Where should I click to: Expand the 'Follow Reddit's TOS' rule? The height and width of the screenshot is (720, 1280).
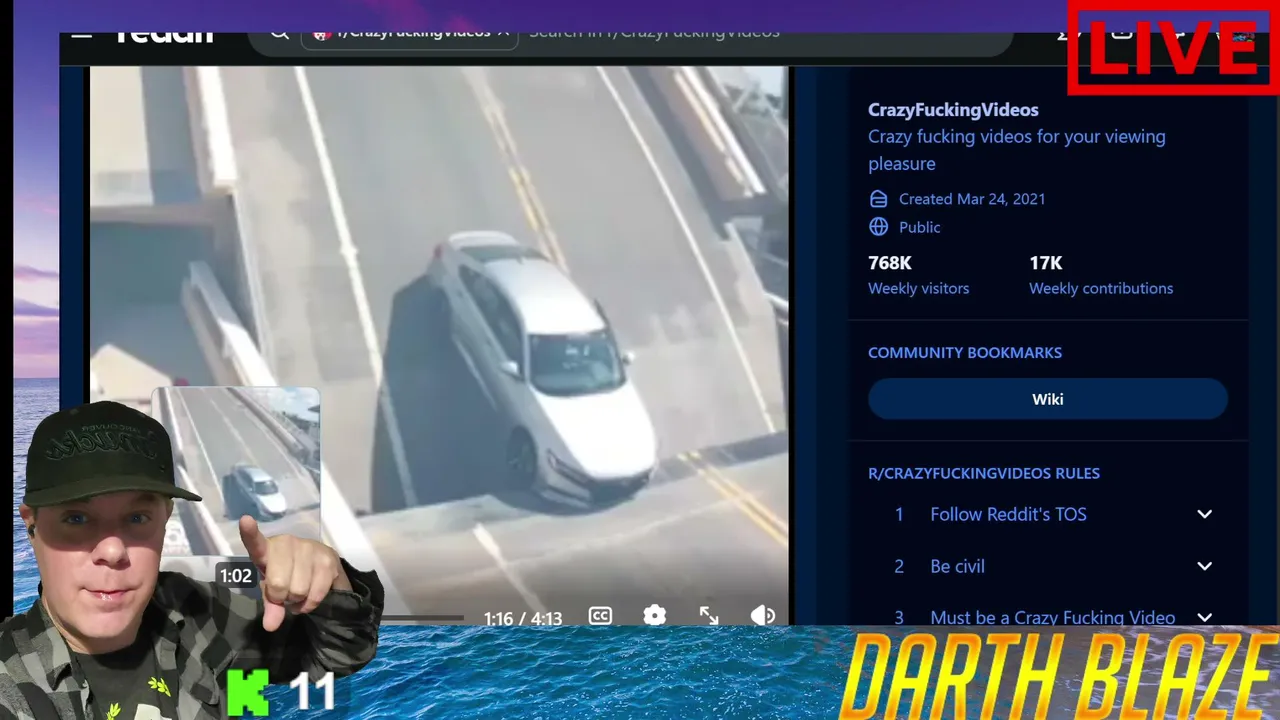tap(1204, 514)
